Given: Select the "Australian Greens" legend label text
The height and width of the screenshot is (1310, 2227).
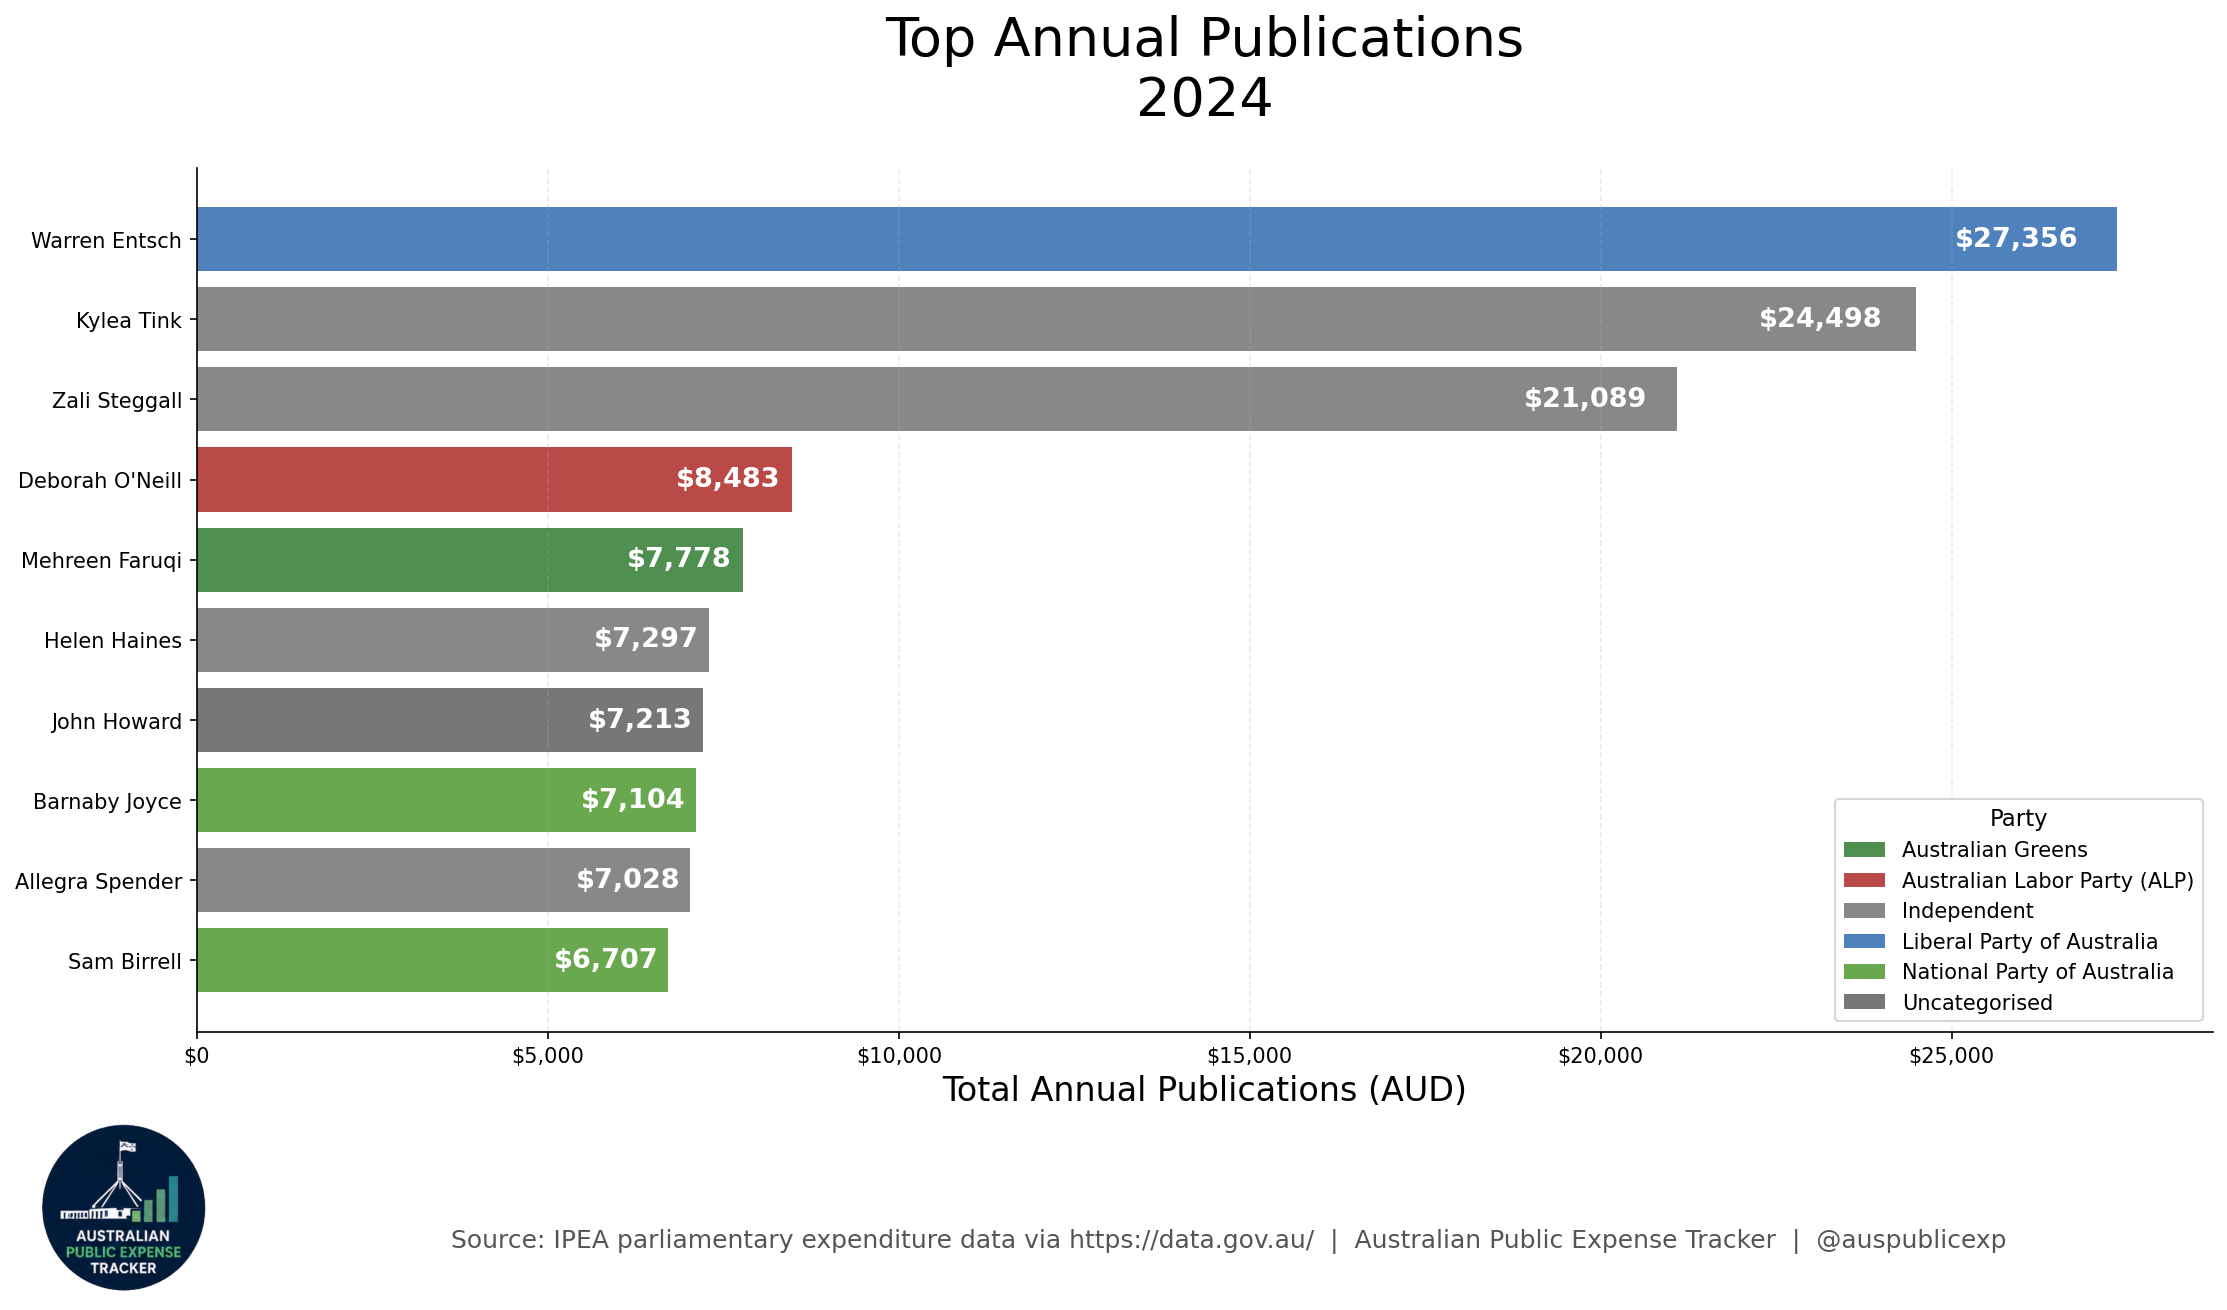Looking at the screenshot, I should [x=1995, y=850].
